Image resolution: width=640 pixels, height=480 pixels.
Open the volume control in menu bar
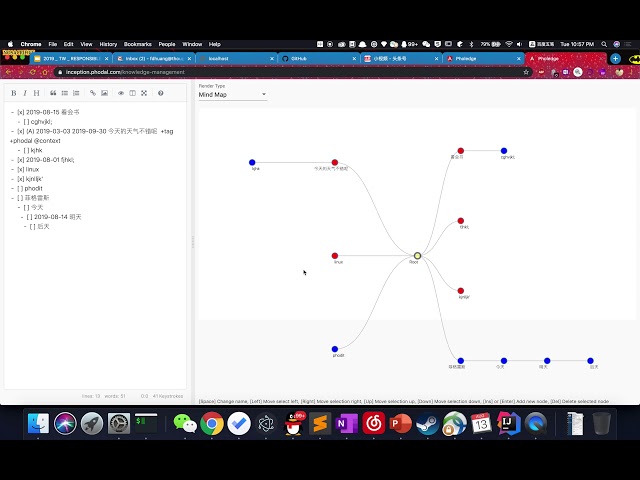[519, 44]
